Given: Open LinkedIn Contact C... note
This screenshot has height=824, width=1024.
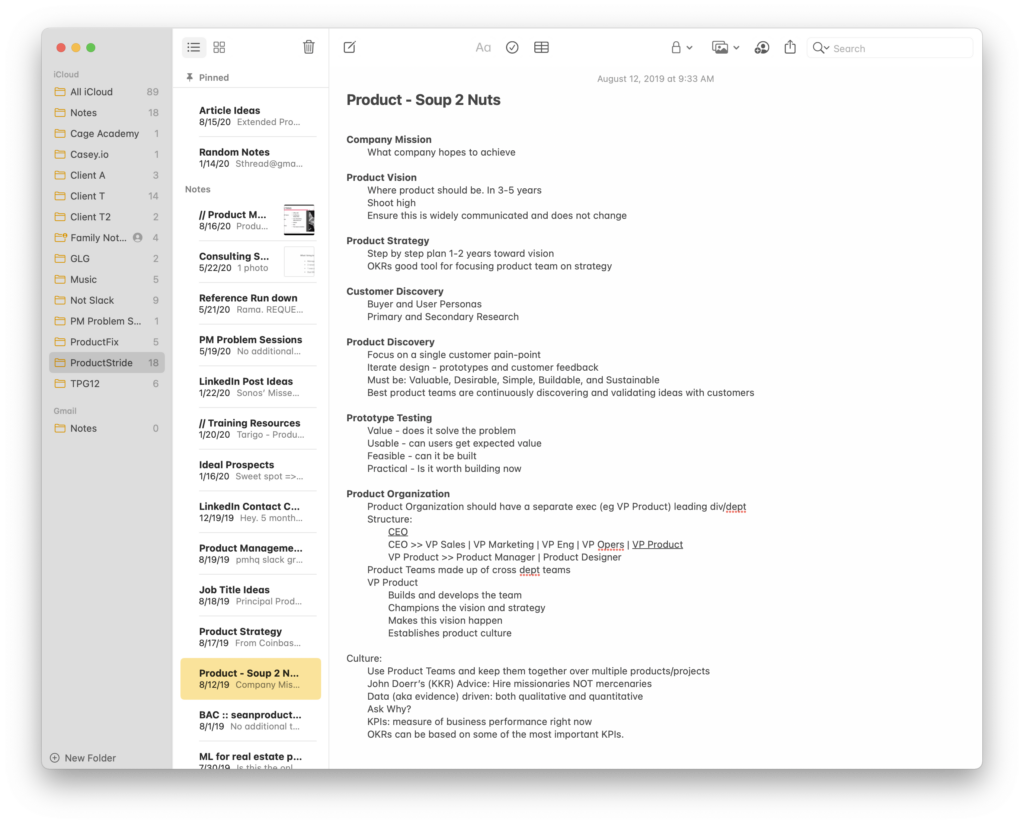Looking at the screenshot, I should pyautogui.click(x=251, y=513).
